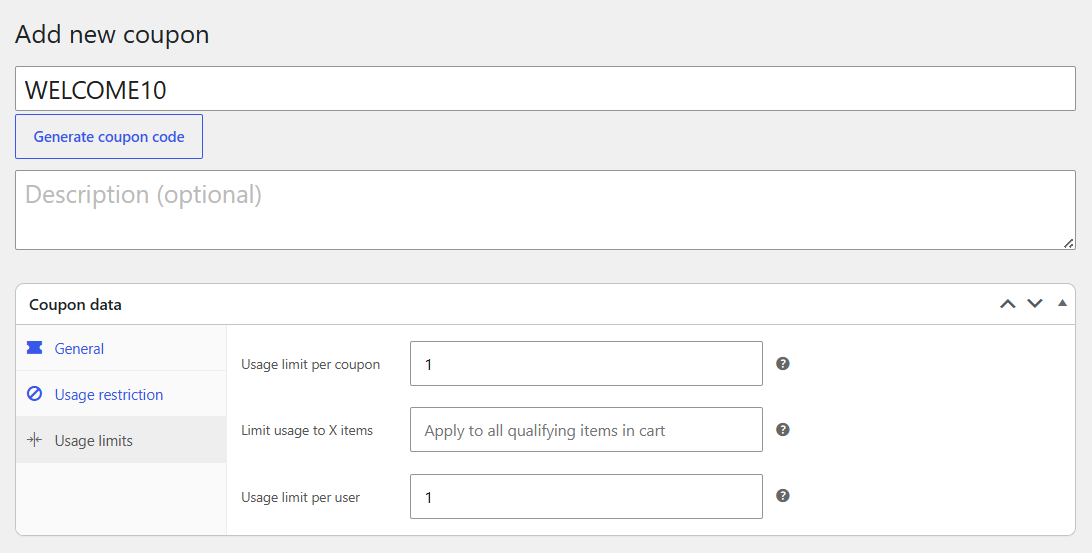Open the General tab
The width and height of the screenshot is (1092, 553).
click(x=121, y=348)
